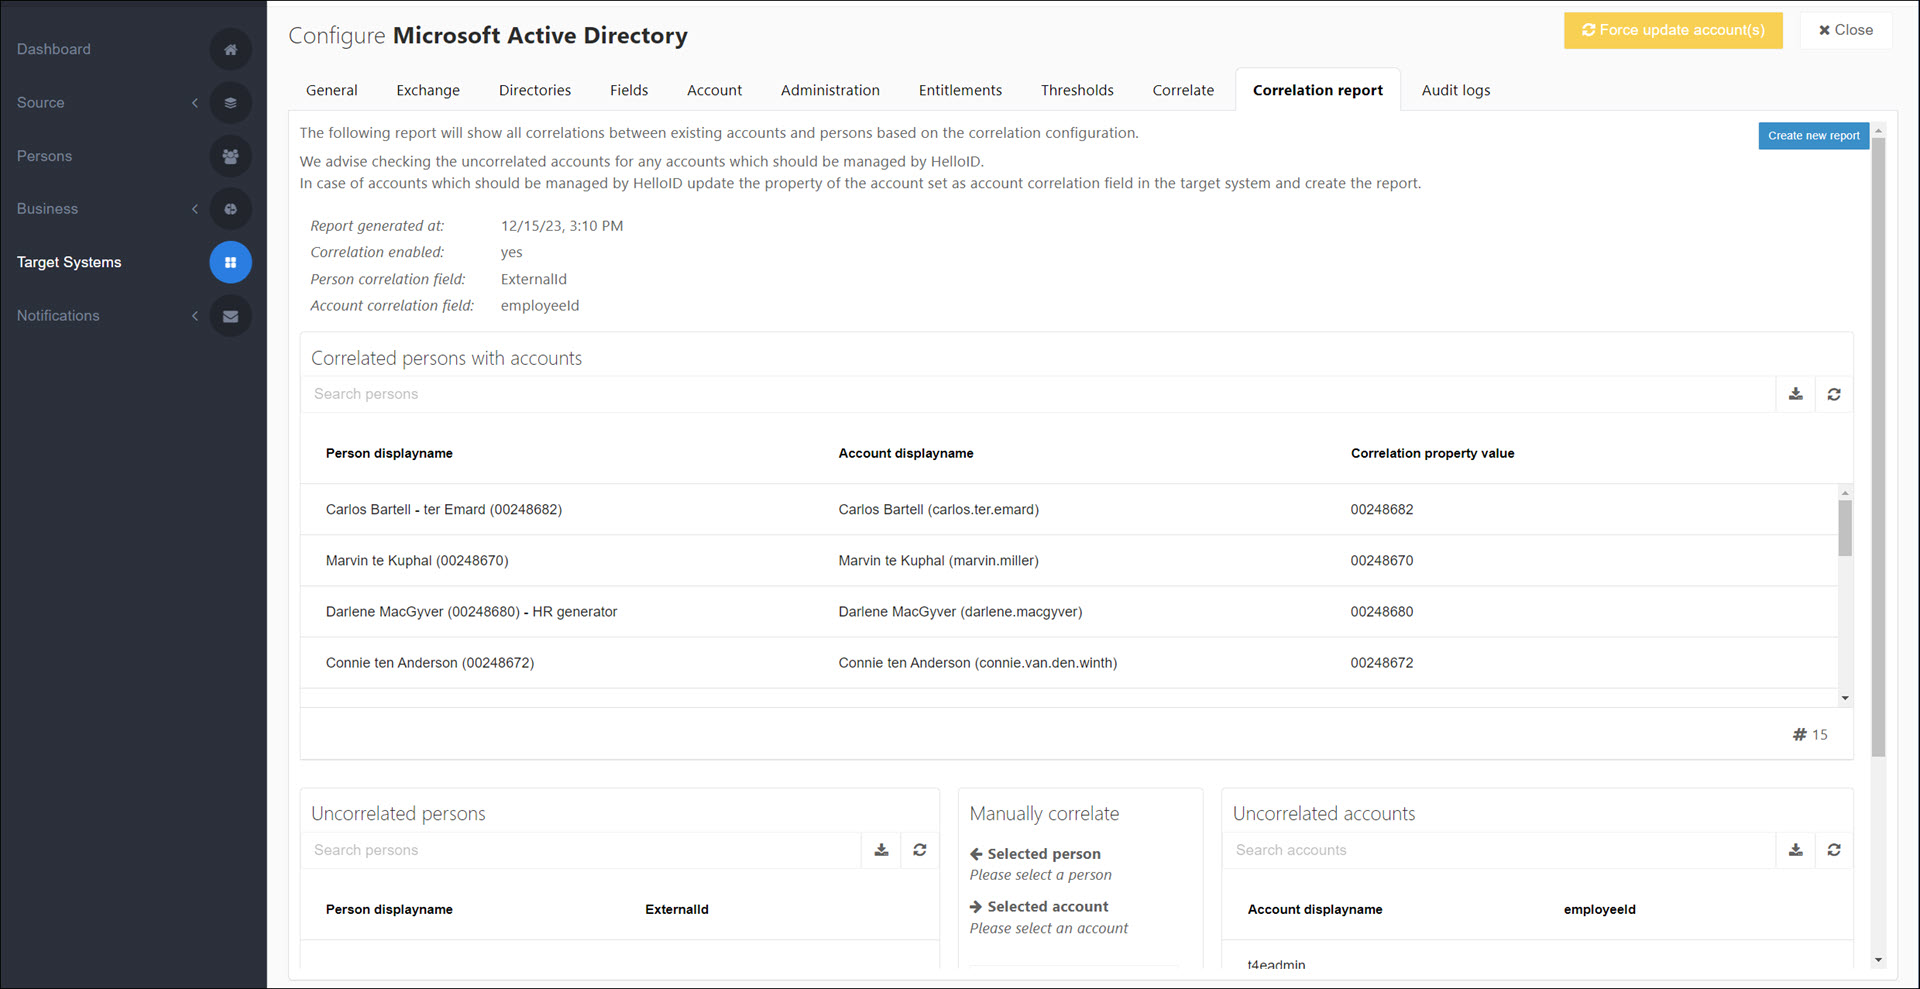Open the Directories tab
Screen dimensions: 1920x989
(x=535, y=90)
